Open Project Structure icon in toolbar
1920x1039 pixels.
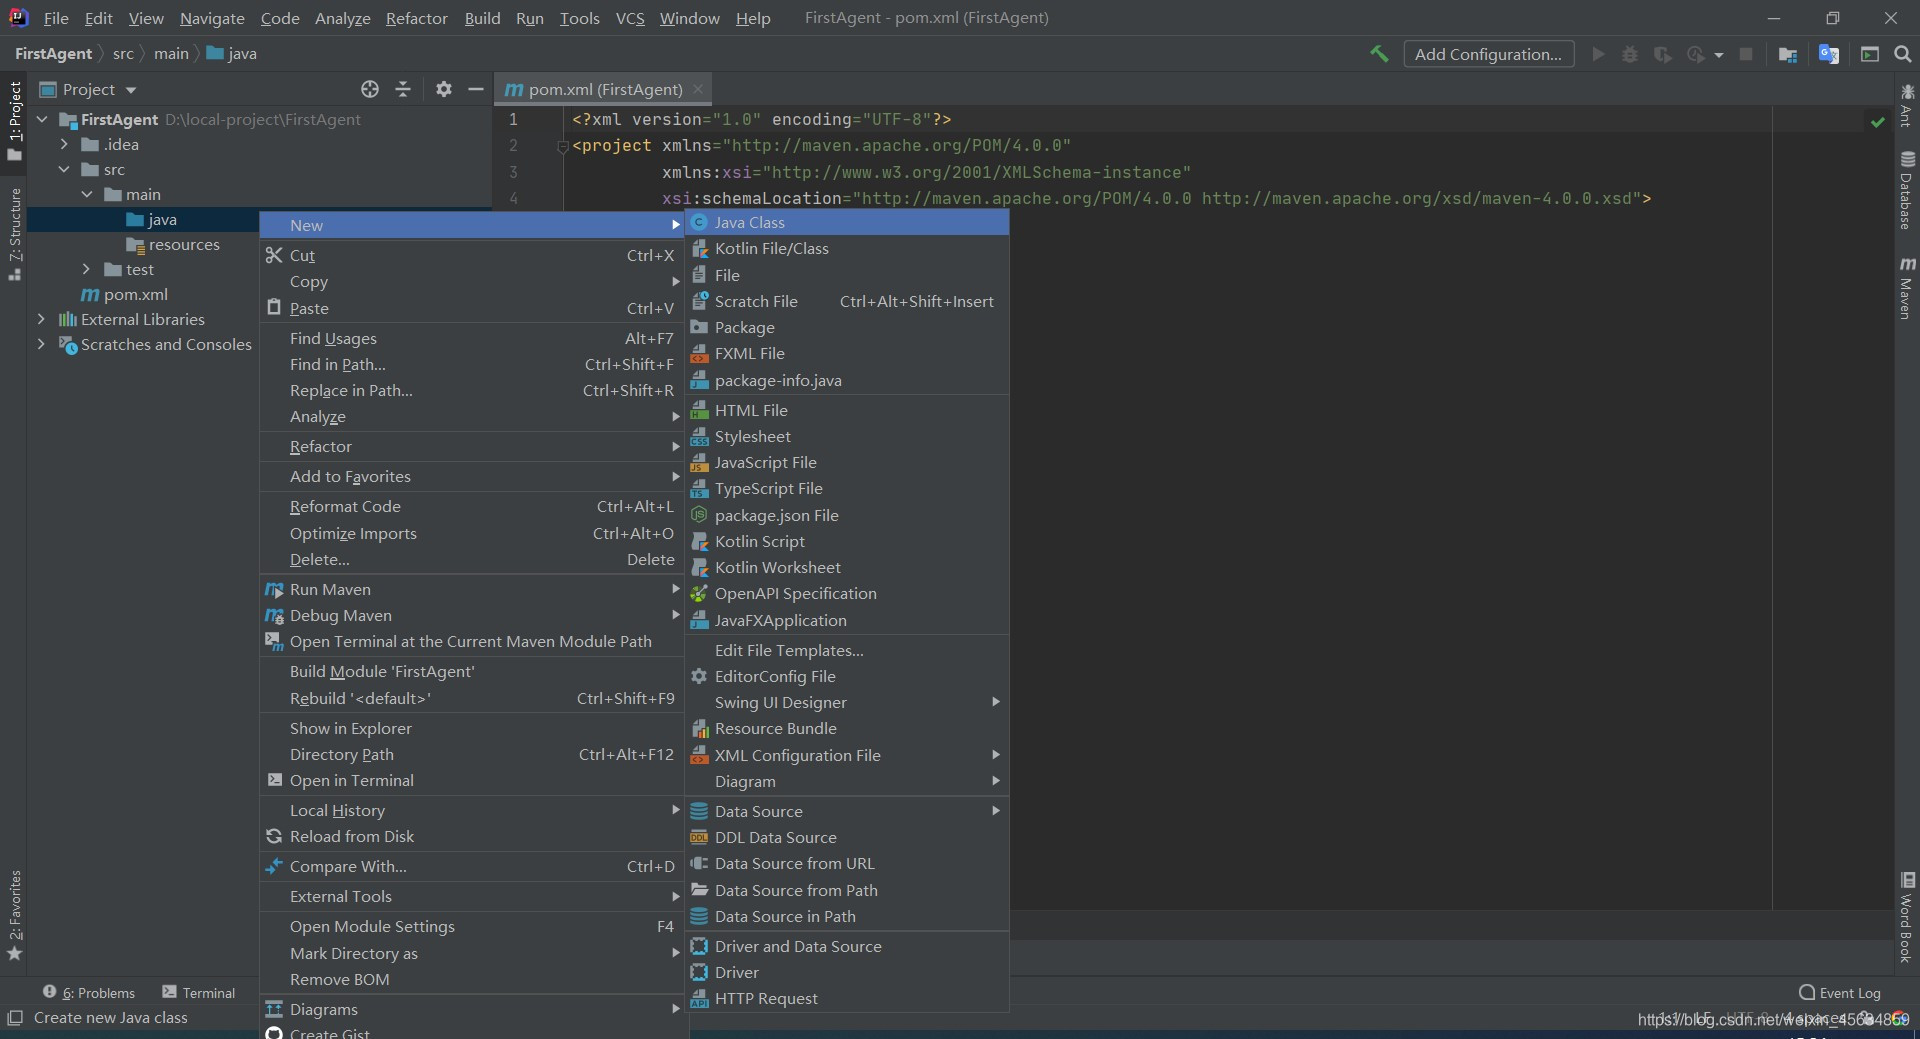1788,54
